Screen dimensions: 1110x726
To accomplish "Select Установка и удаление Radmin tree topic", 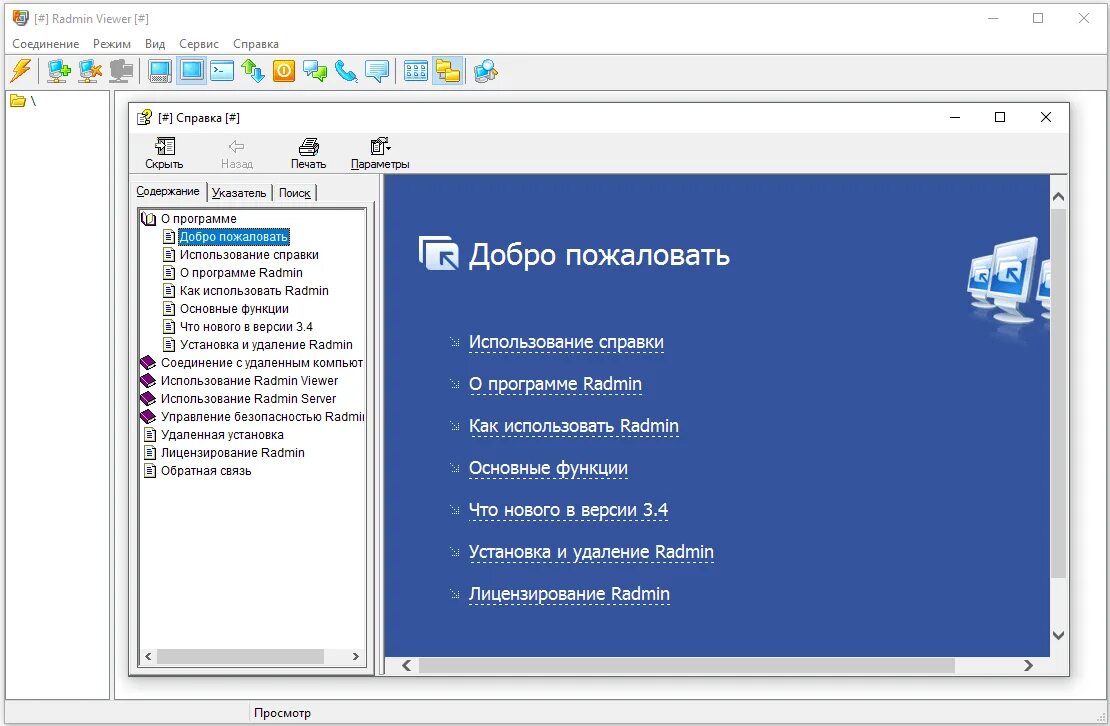I will [x=266, y=345].
